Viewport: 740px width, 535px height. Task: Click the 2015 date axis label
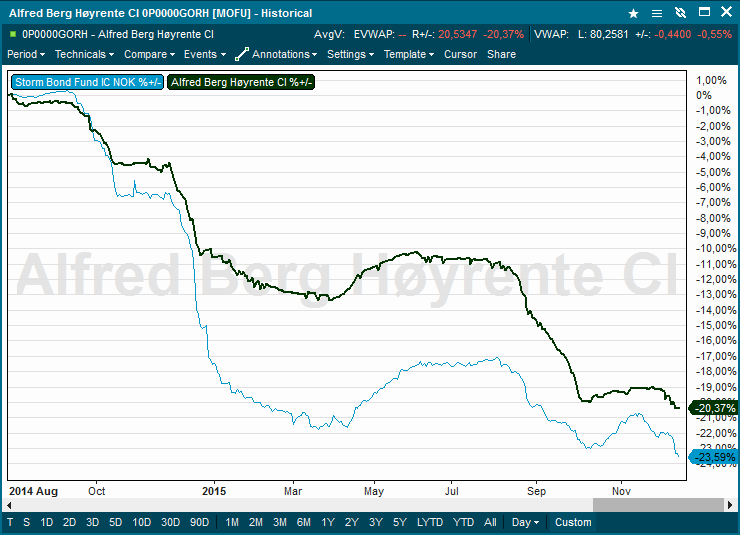click(x=214, y=491)
